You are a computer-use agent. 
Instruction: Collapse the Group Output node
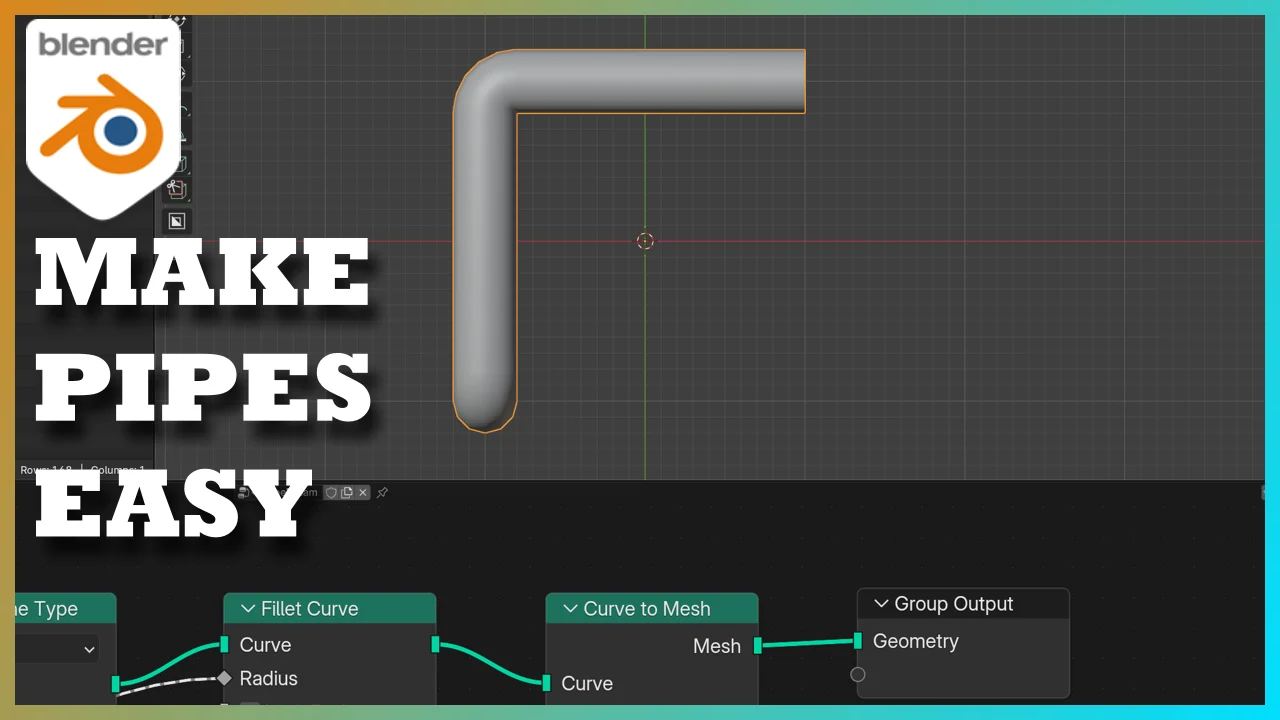tap(881, 603)
